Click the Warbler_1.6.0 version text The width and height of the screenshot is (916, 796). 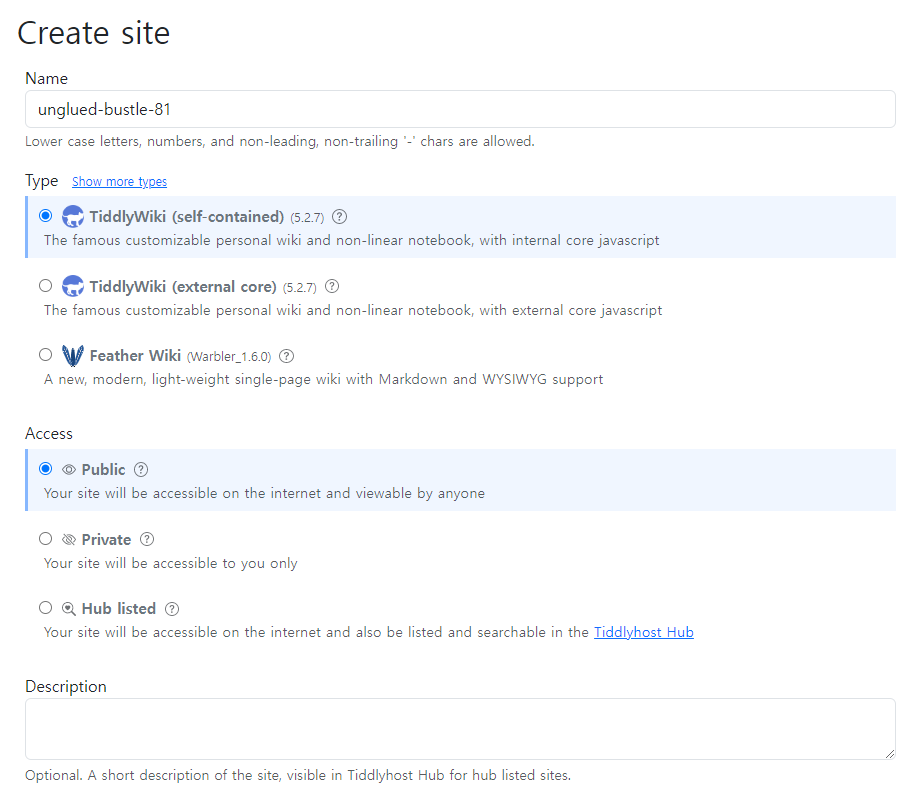pyautogui.click(x=229, y=356)
